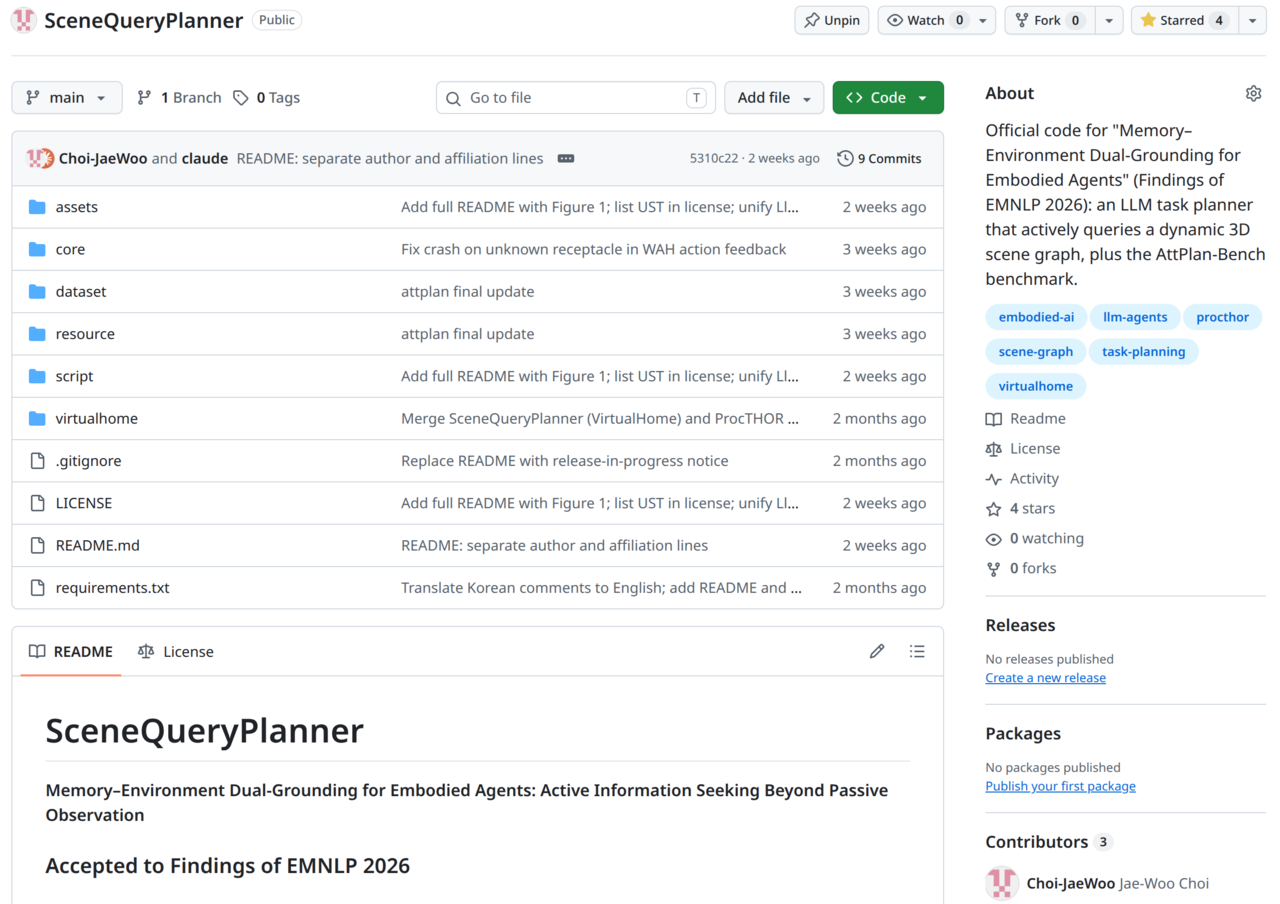Toggle the Starred button
This screenshot has width=1280, height=904.
[x=1184, y=20]
